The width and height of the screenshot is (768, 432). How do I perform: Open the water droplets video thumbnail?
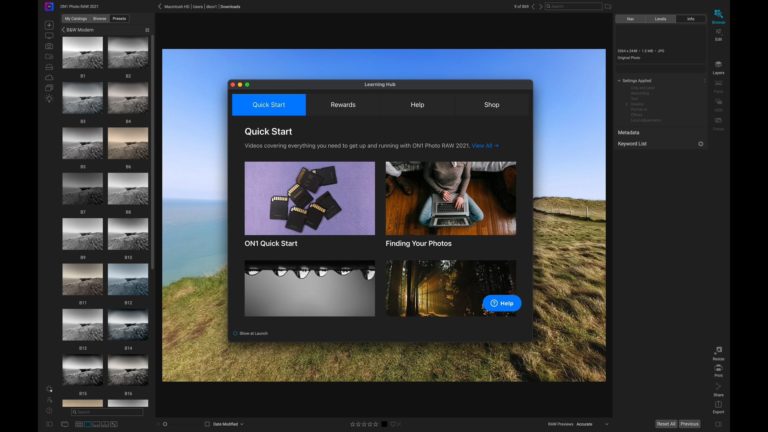coord(310,288)
